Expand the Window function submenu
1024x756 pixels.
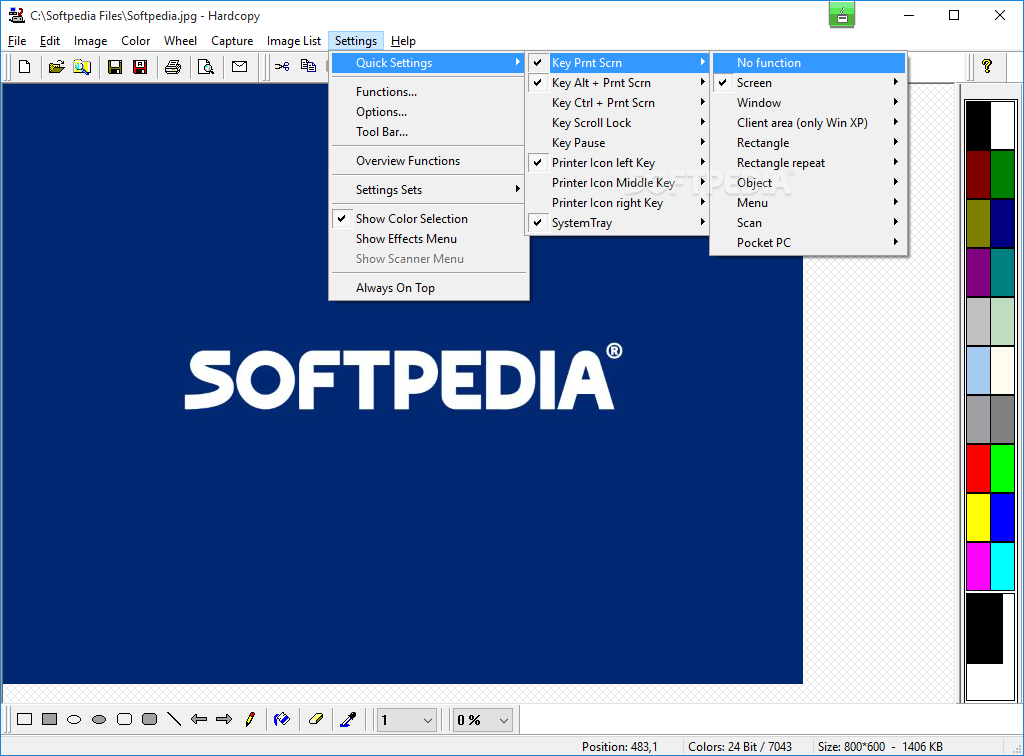pos(808,102)
